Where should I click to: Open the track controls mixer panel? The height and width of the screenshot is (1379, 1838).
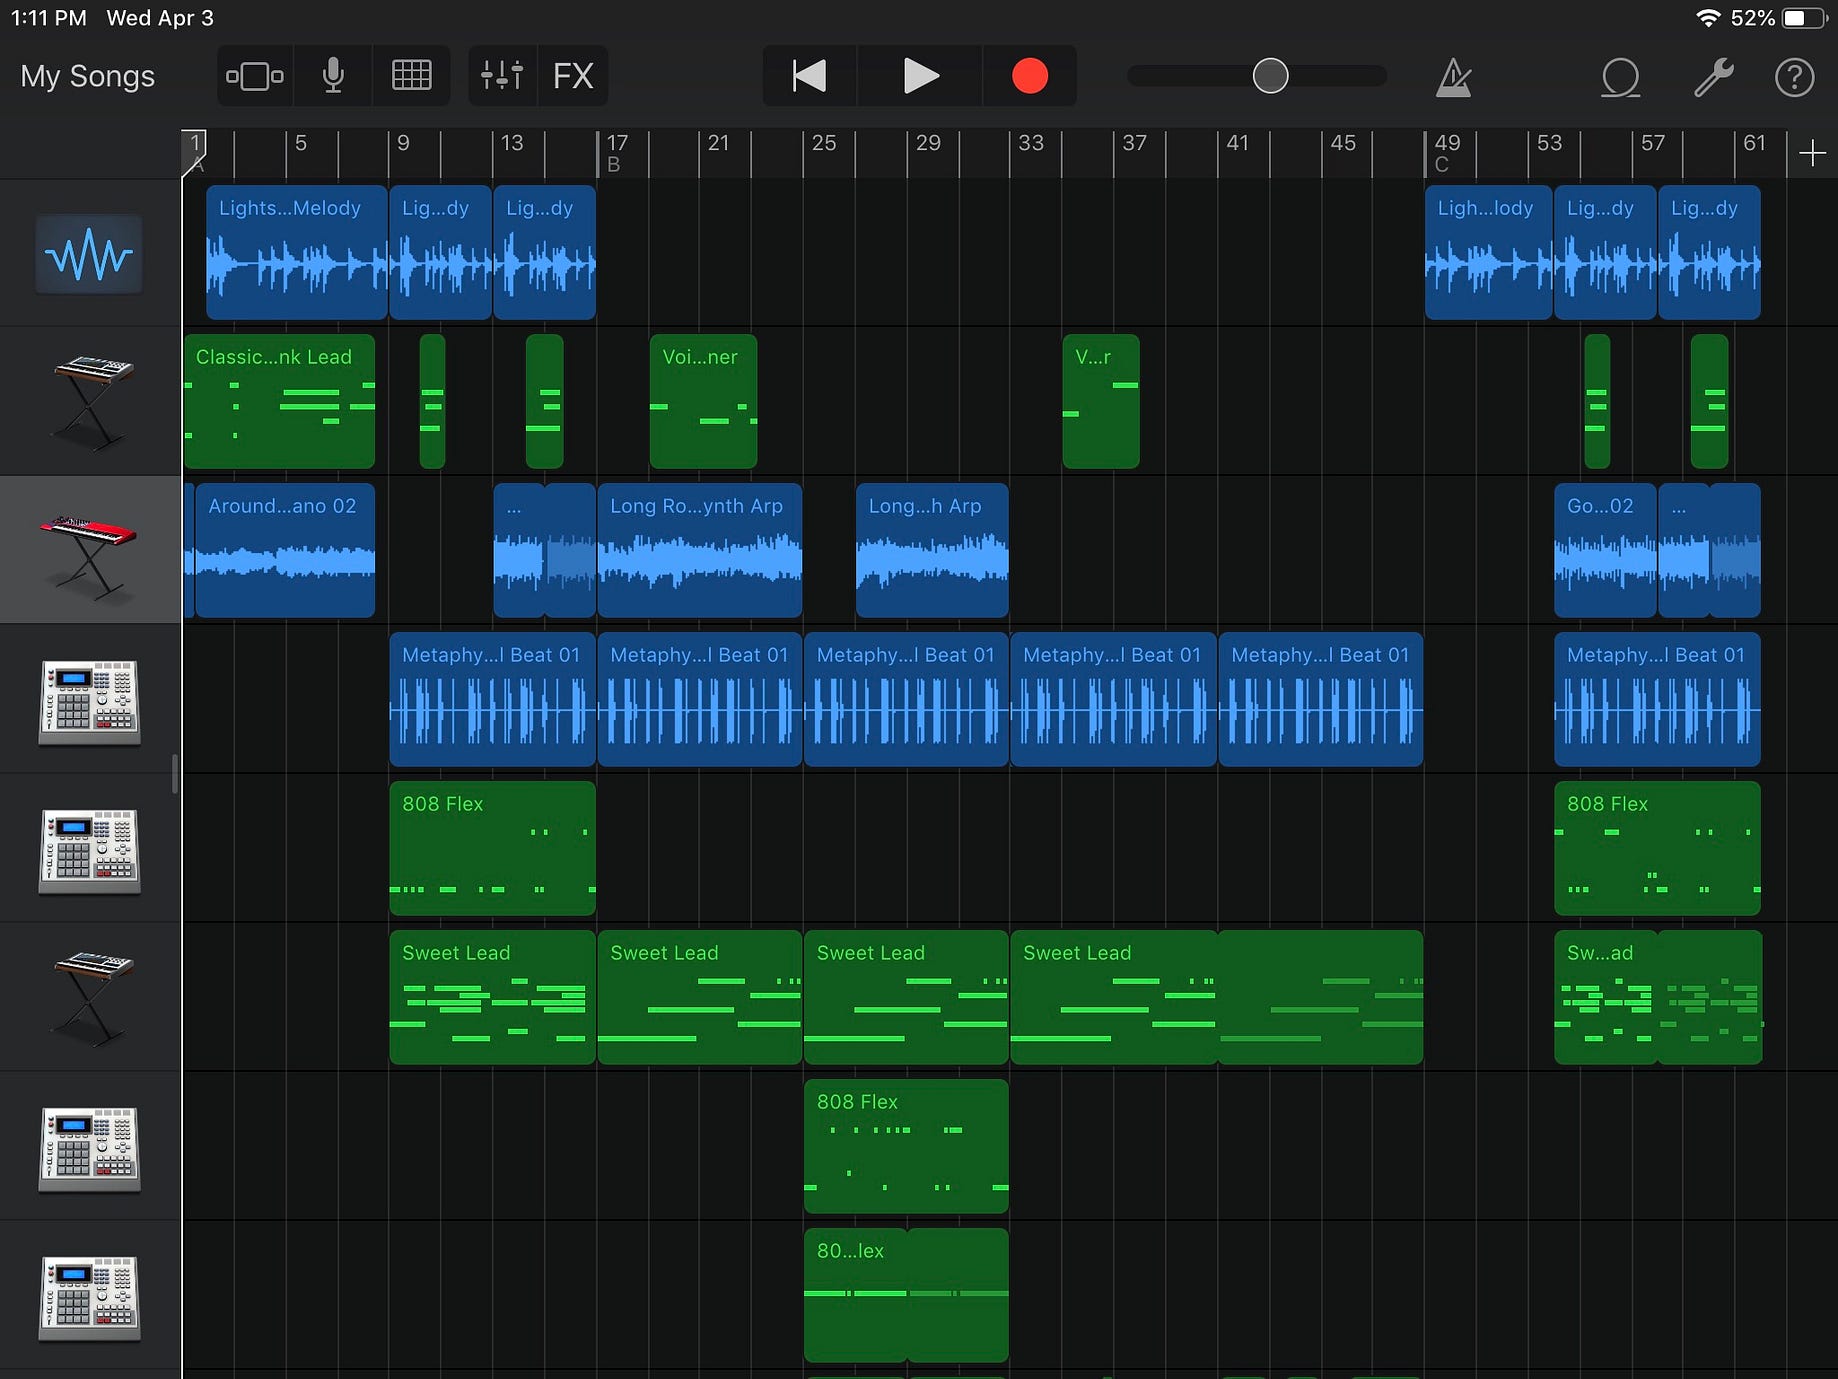(x=502, y=75)
